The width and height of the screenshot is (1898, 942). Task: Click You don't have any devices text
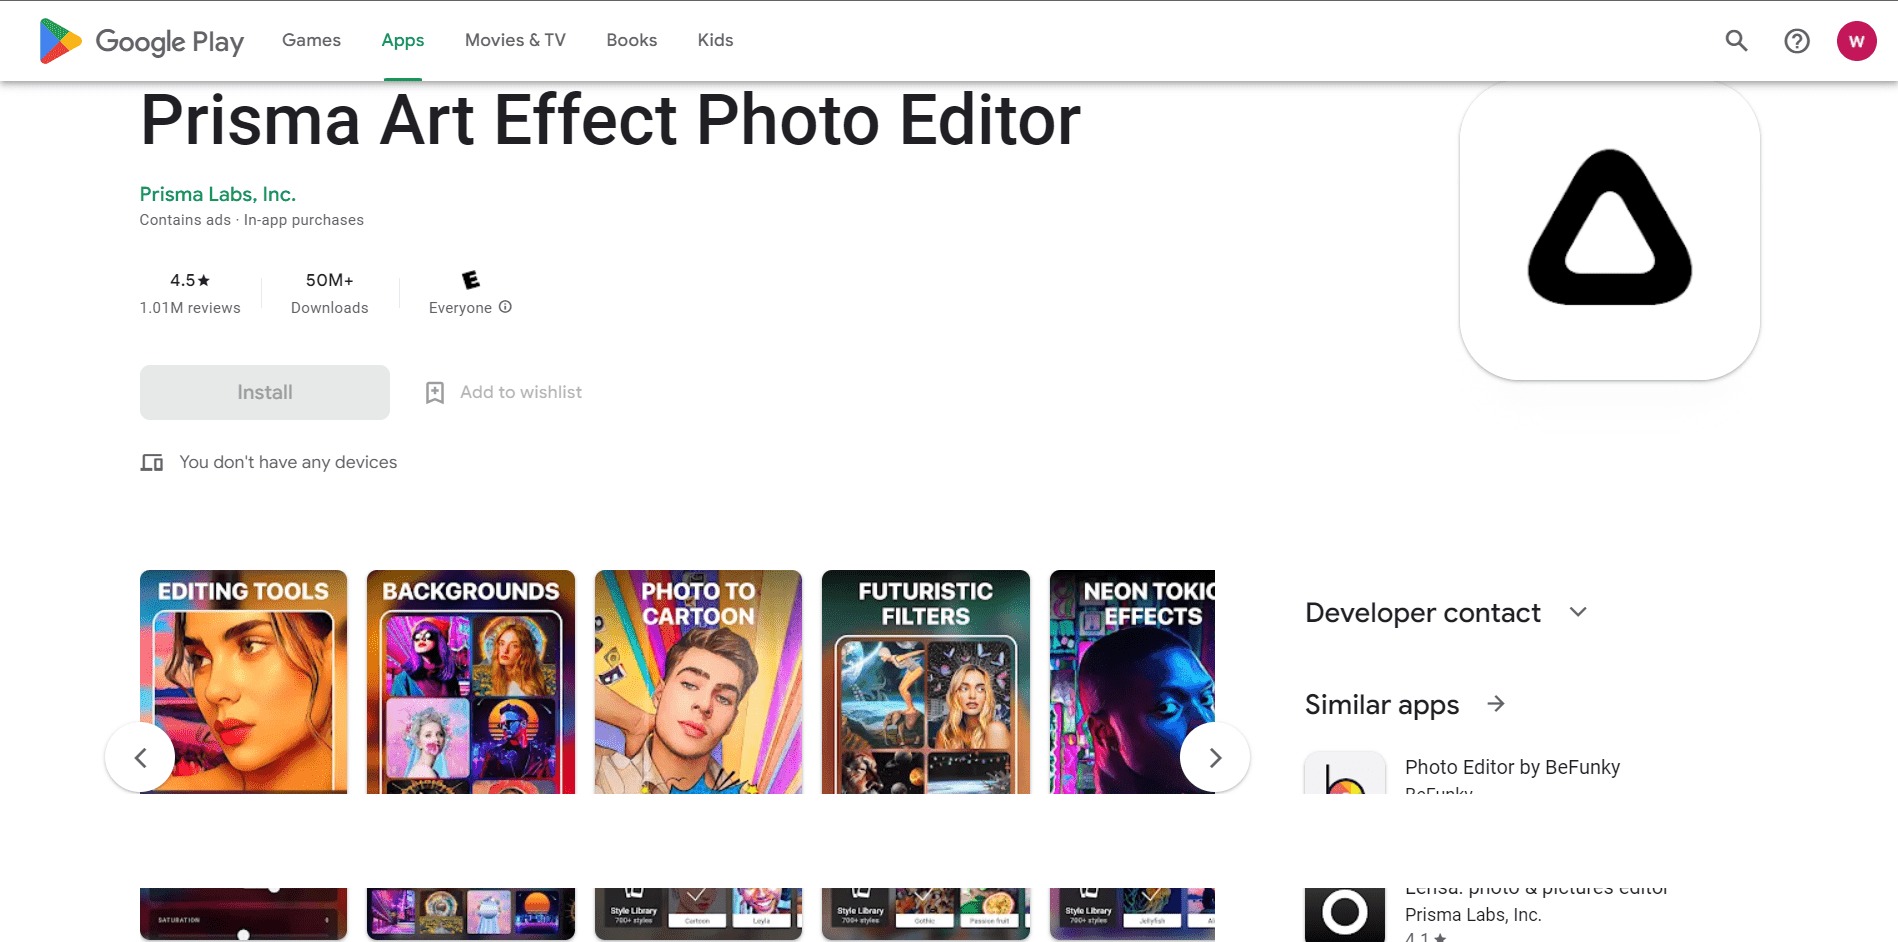click(288, 462)
